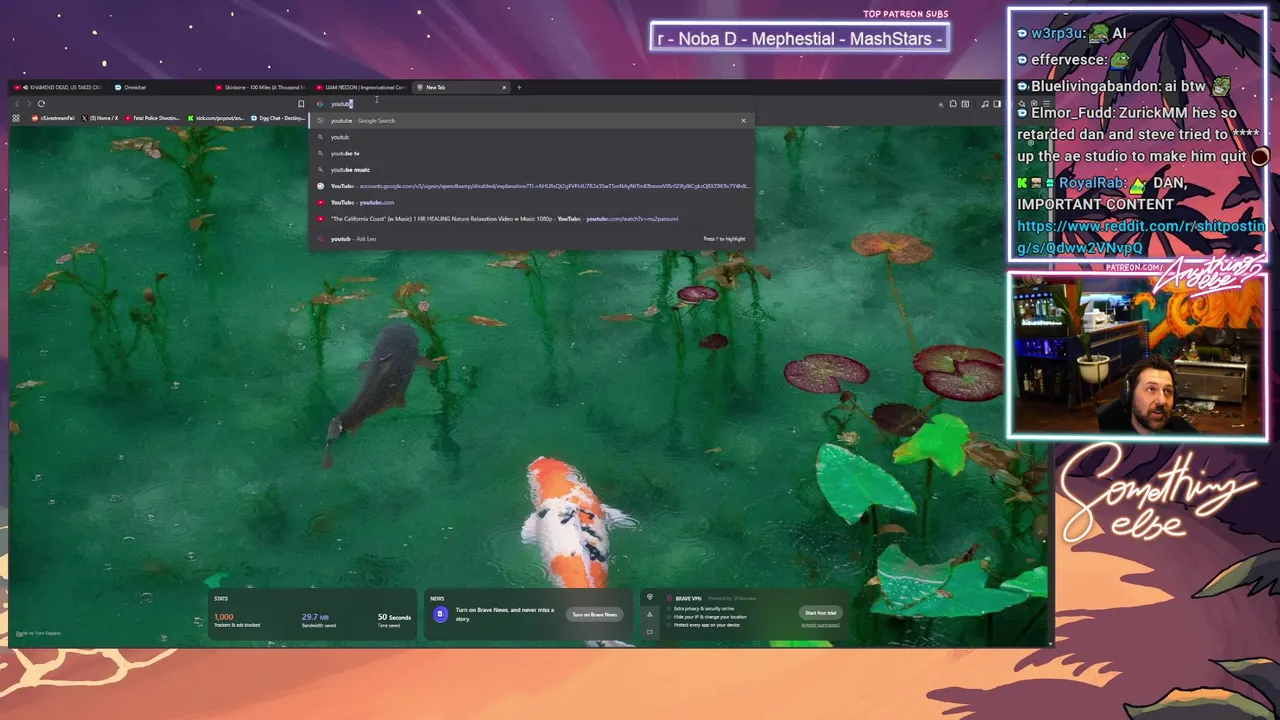Click the '29.7 MB Bandwidth saved' stat

321,620
